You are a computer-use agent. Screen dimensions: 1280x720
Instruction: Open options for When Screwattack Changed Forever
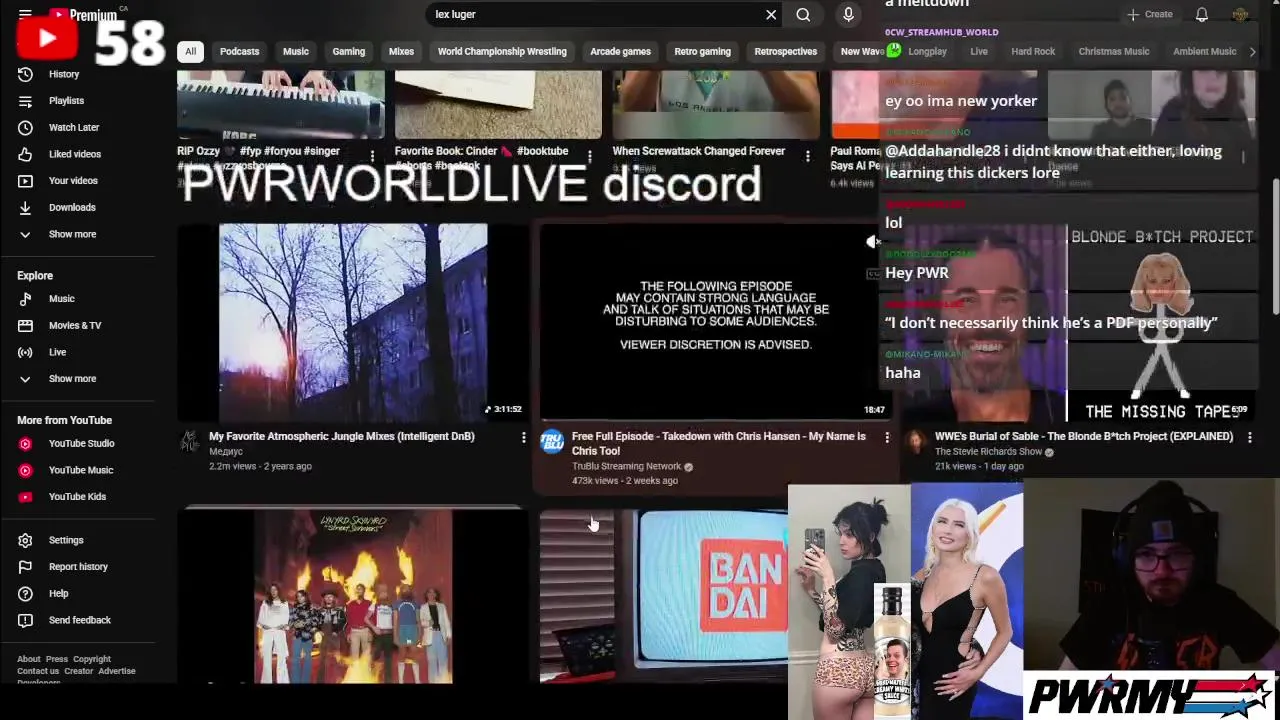pyautogui.click(x=807, y=156)
